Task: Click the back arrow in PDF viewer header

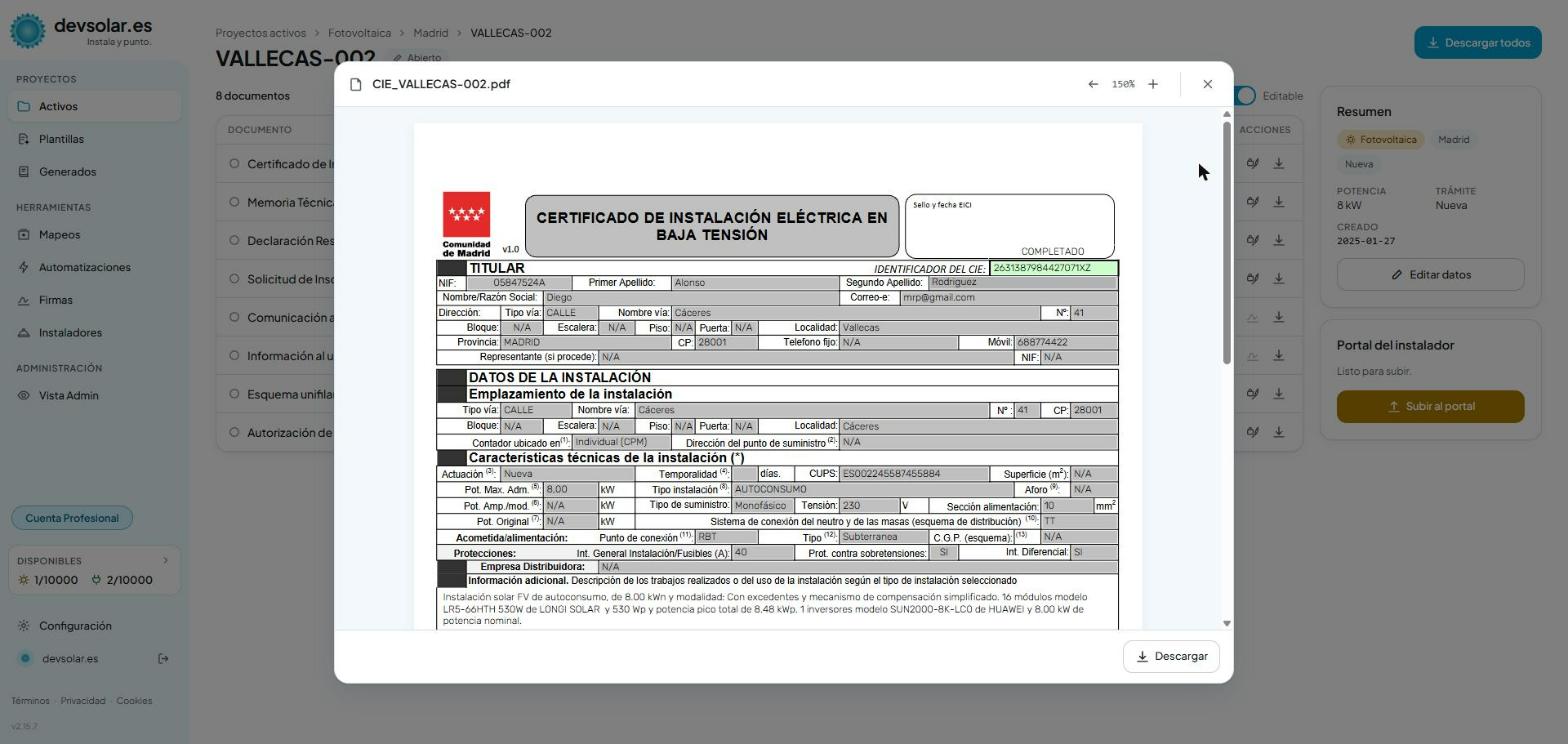Action: click(1093, 84)
